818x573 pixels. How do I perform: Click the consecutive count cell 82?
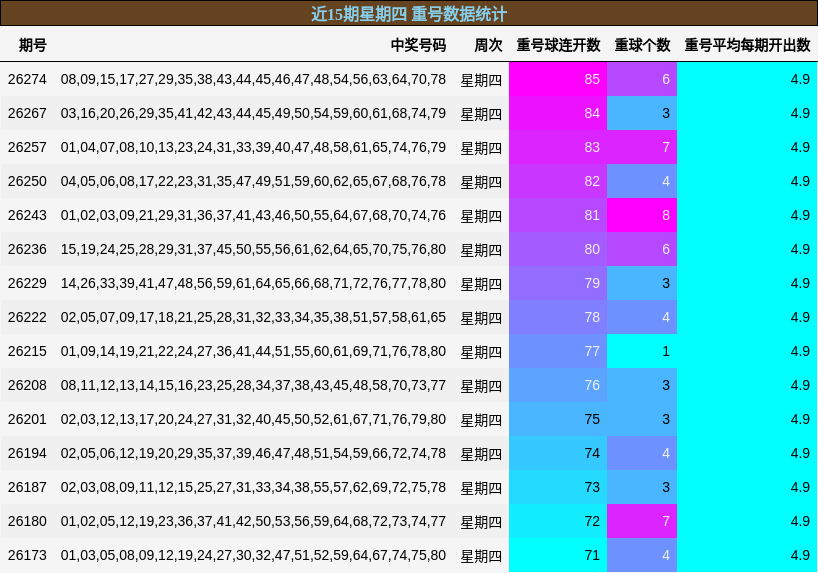(x=558, y=181)
